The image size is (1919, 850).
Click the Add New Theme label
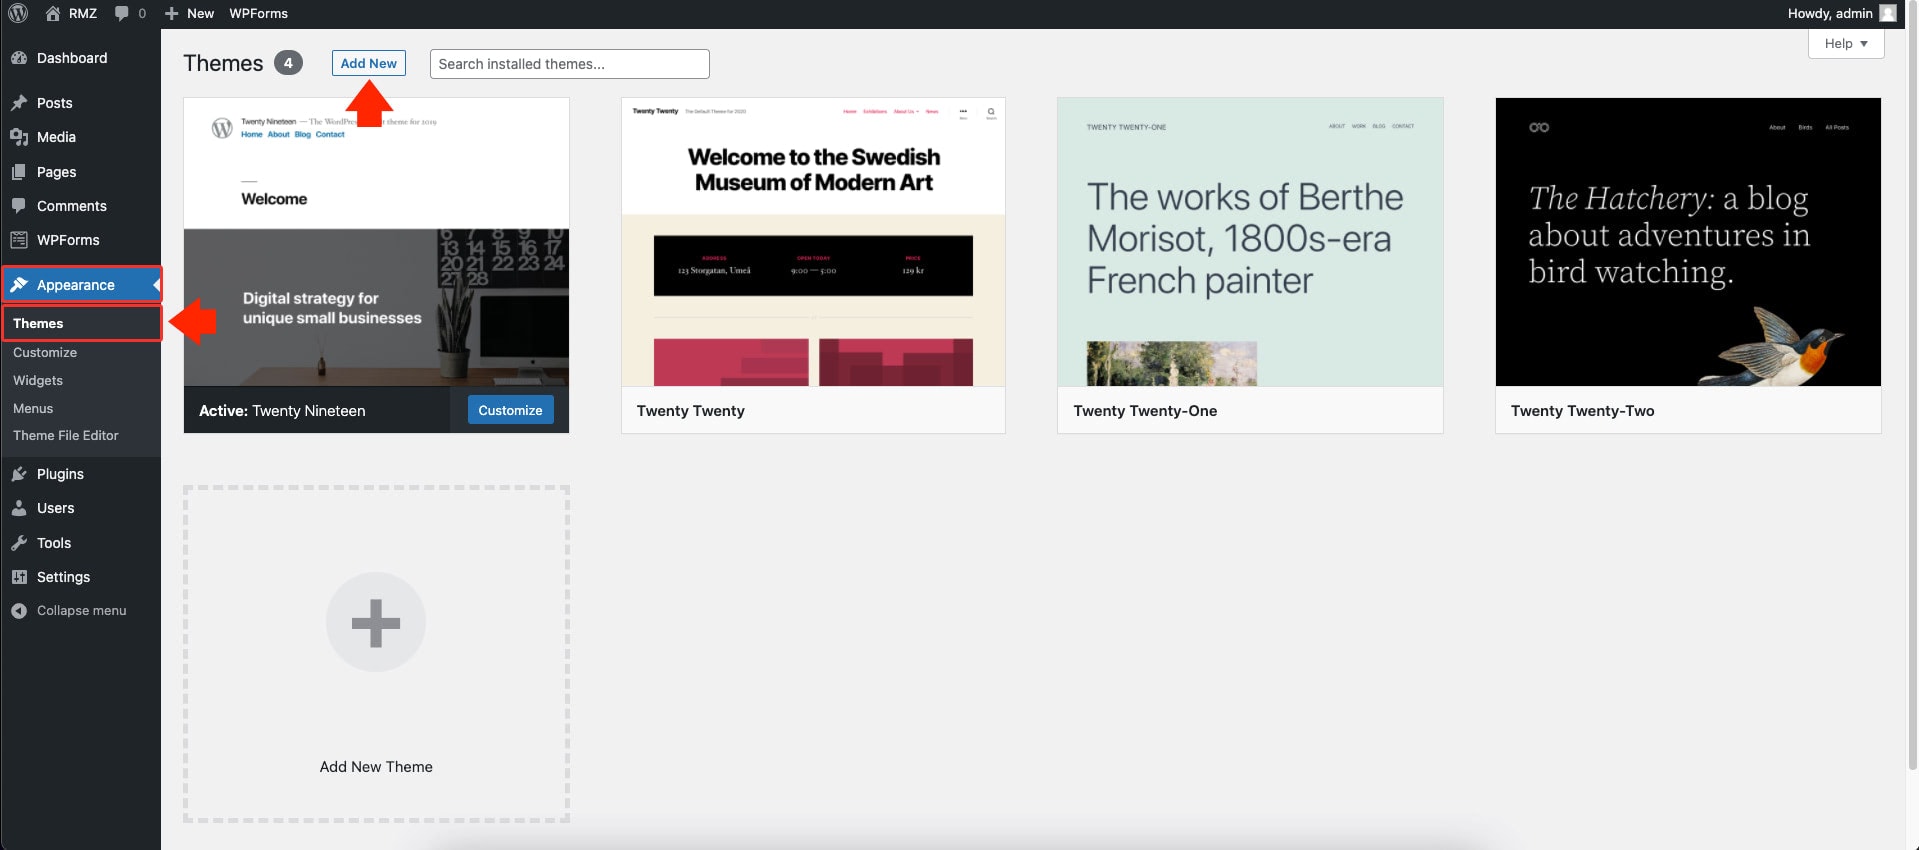(376, 767)
